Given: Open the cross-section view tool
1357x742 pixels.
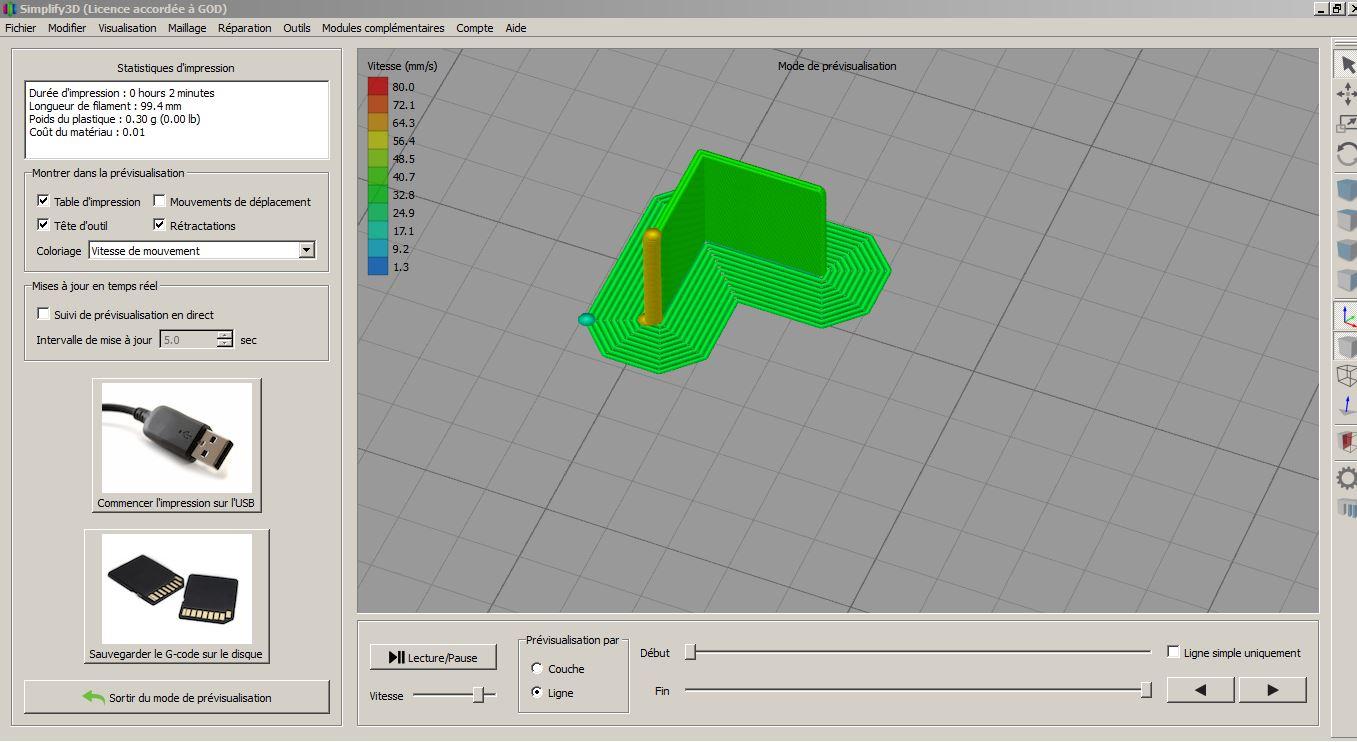Looking at the screenshot, I should click(x=1347, y=441).
